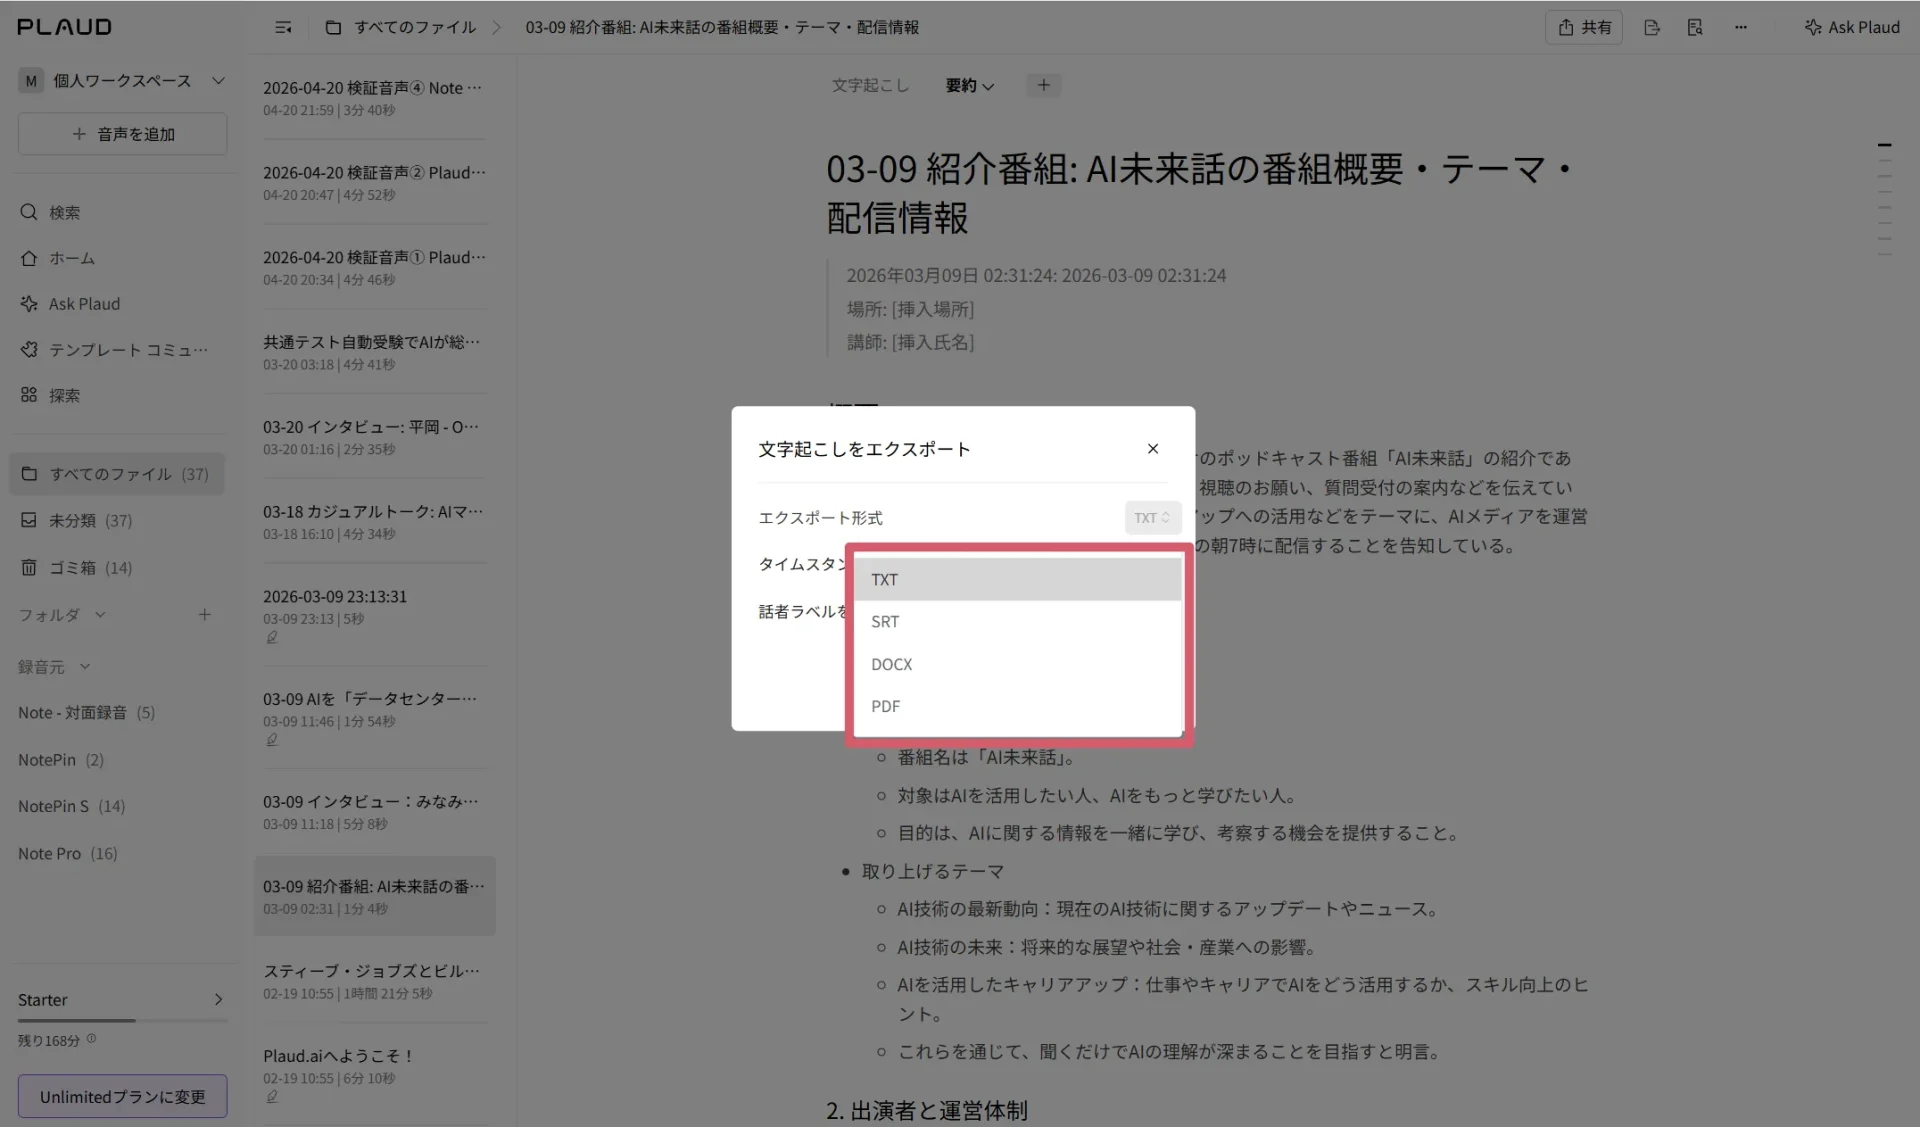Open recording 2026-04-20 verification audio ④
Screen dimensions: 1920x1127
pyautogui.click(x=374, y=98)
